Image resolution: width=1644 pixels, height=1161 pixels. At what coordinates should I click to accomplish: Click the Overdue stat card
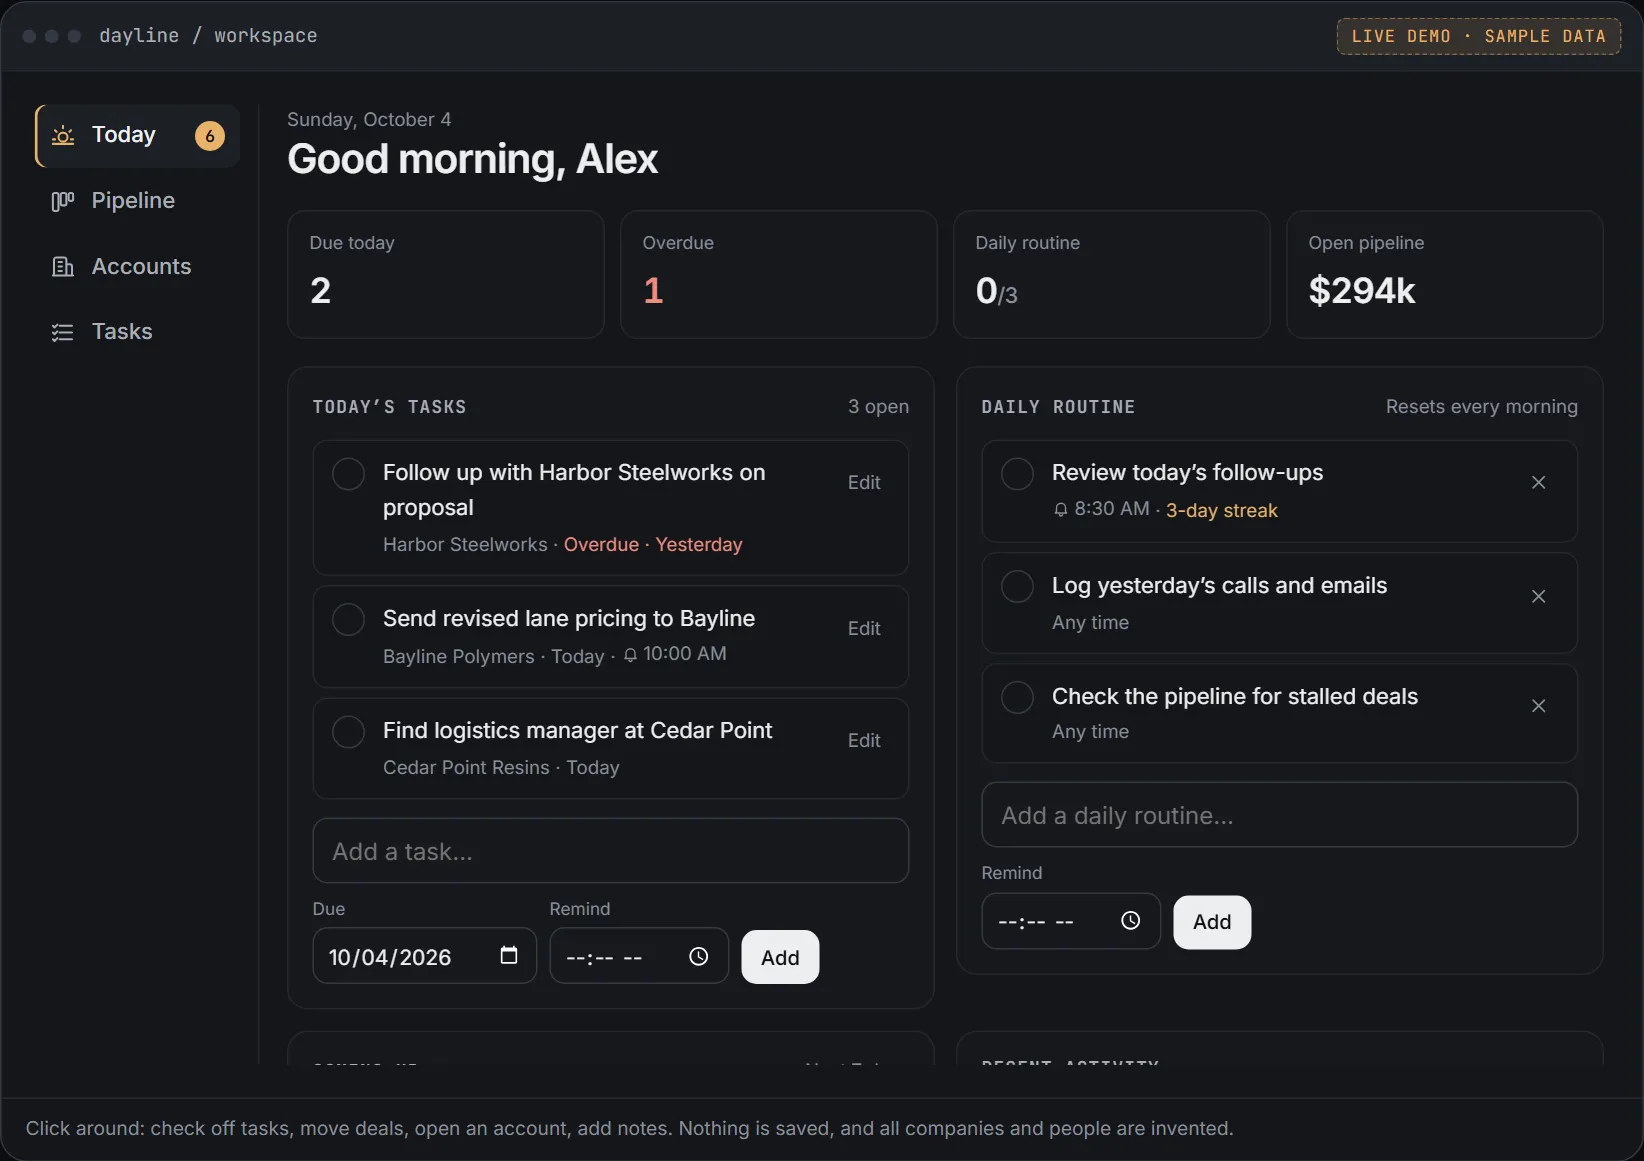click(x=779, y=274)
